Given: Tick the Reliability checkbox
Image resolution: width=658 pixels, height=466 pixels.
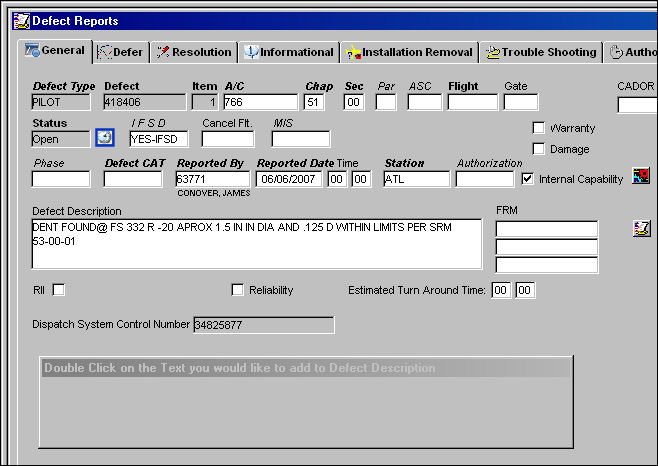Looking at the screenshot, I should [238, 290].
